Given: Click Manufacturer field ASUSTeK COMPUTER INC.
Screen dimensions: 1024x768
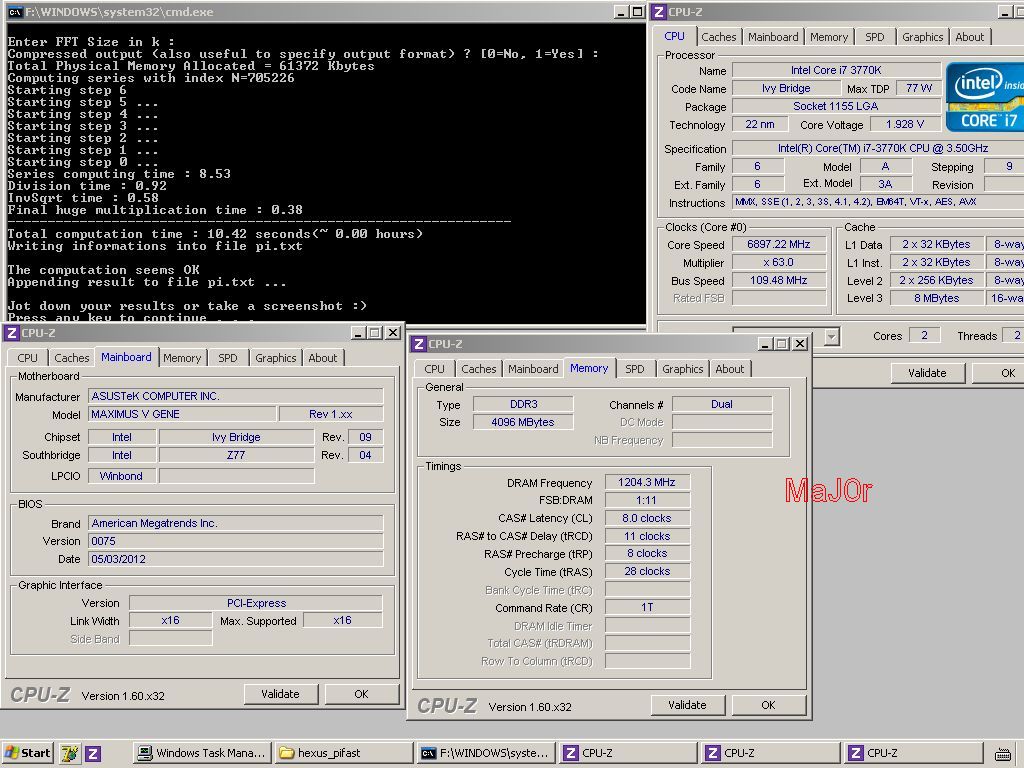Looking at the screenshot, I should click(235, 396).
